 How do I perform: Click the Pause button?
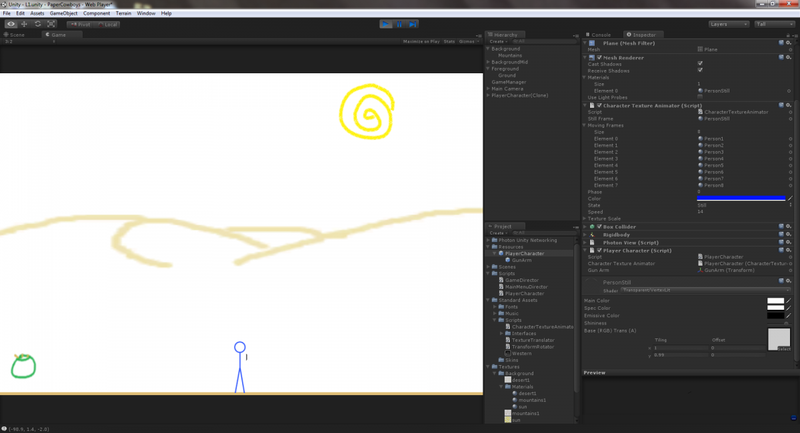pos(399,24)
